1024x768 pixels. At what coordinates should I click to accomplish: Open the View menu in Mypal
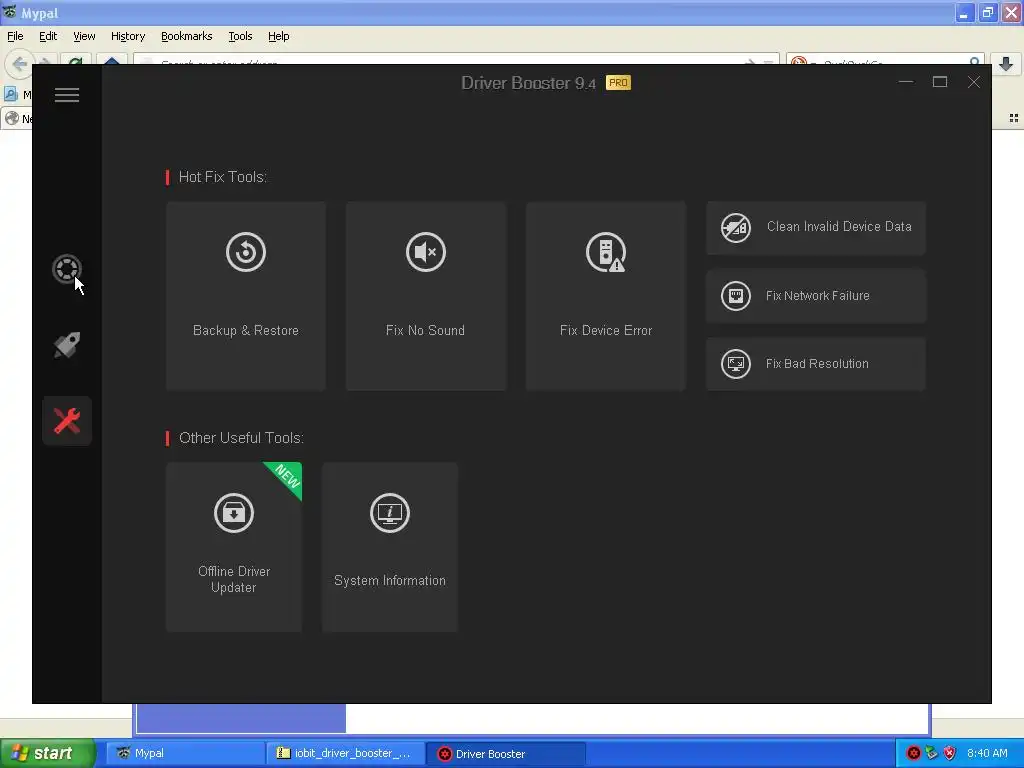click(84, 37)
